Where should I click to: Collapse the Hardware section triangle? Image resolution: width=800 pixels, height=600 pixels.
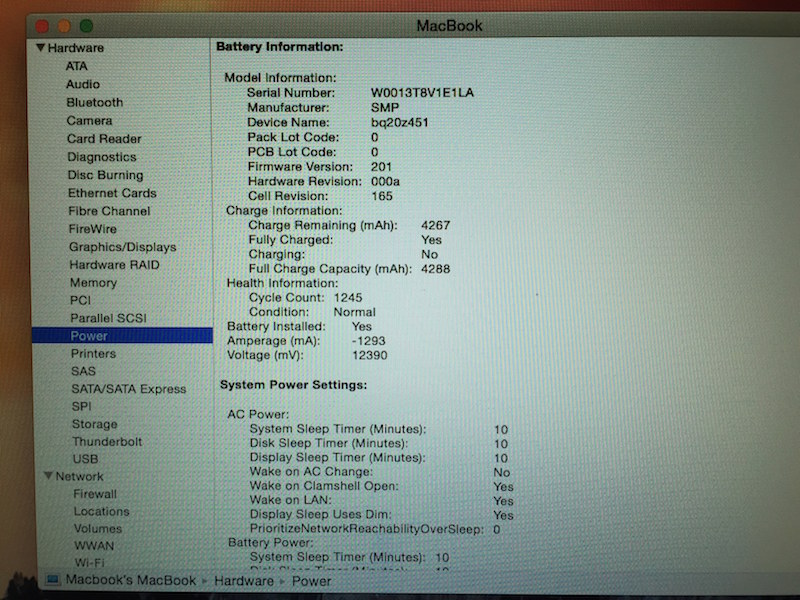pyautogui.click(x=40, y=47)
